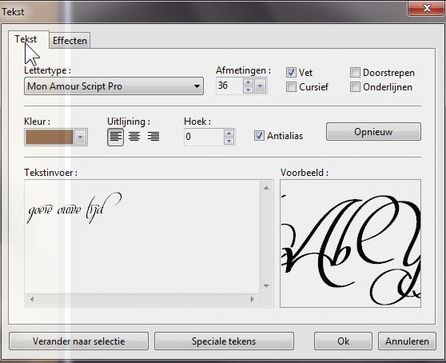Increase Hoek angle with up arrow

[x=229, y=133]
